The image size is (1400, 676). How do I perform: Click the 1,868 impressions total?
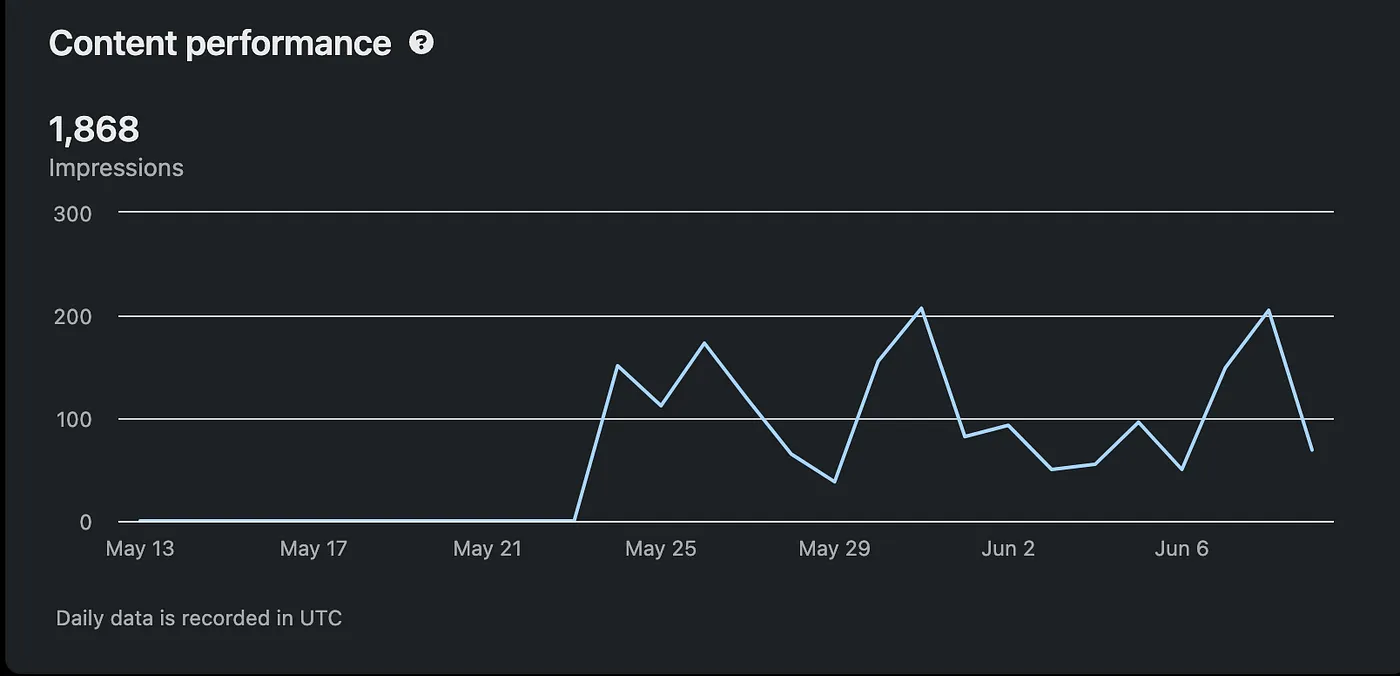95,129
